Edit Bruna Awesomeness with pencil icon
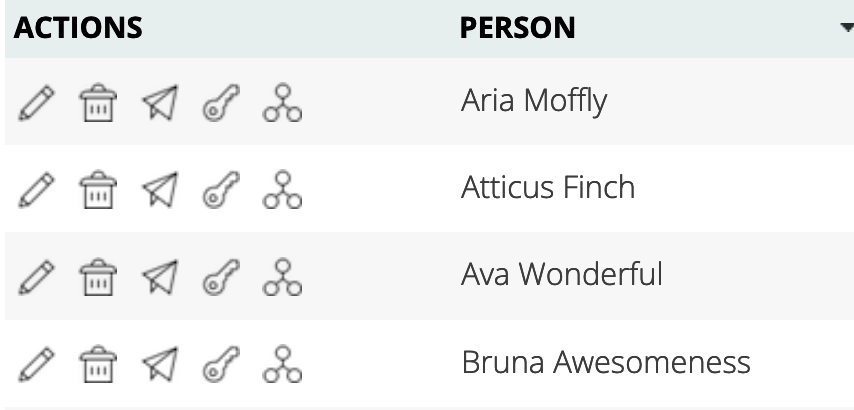The width and height of the screenshot is (854, 410). coord(35,363)
